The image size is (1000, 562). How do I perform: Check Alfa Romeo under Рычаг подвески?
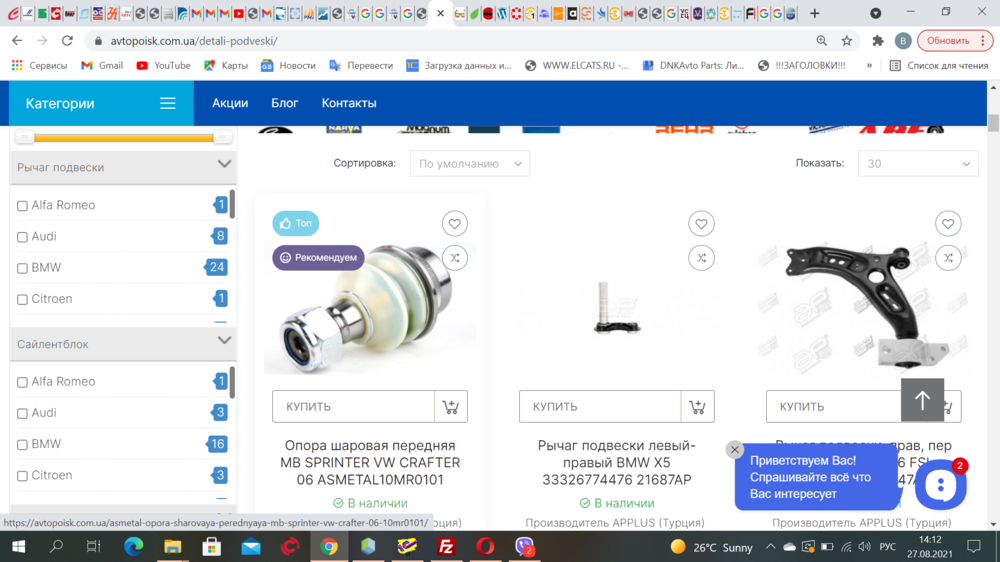(x=23, y=206)
